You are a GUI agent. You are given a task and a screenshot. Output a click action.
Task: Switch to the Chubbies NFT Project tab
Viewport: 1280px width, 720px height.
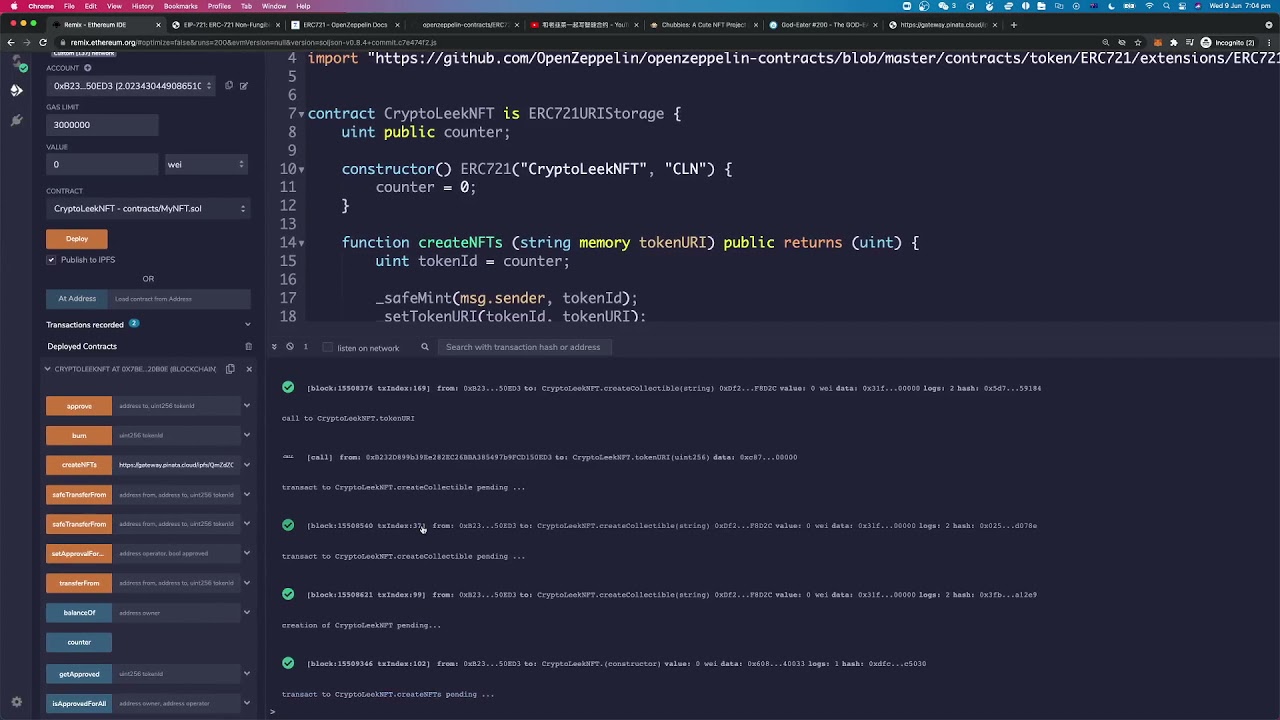(x=704, y=25)
